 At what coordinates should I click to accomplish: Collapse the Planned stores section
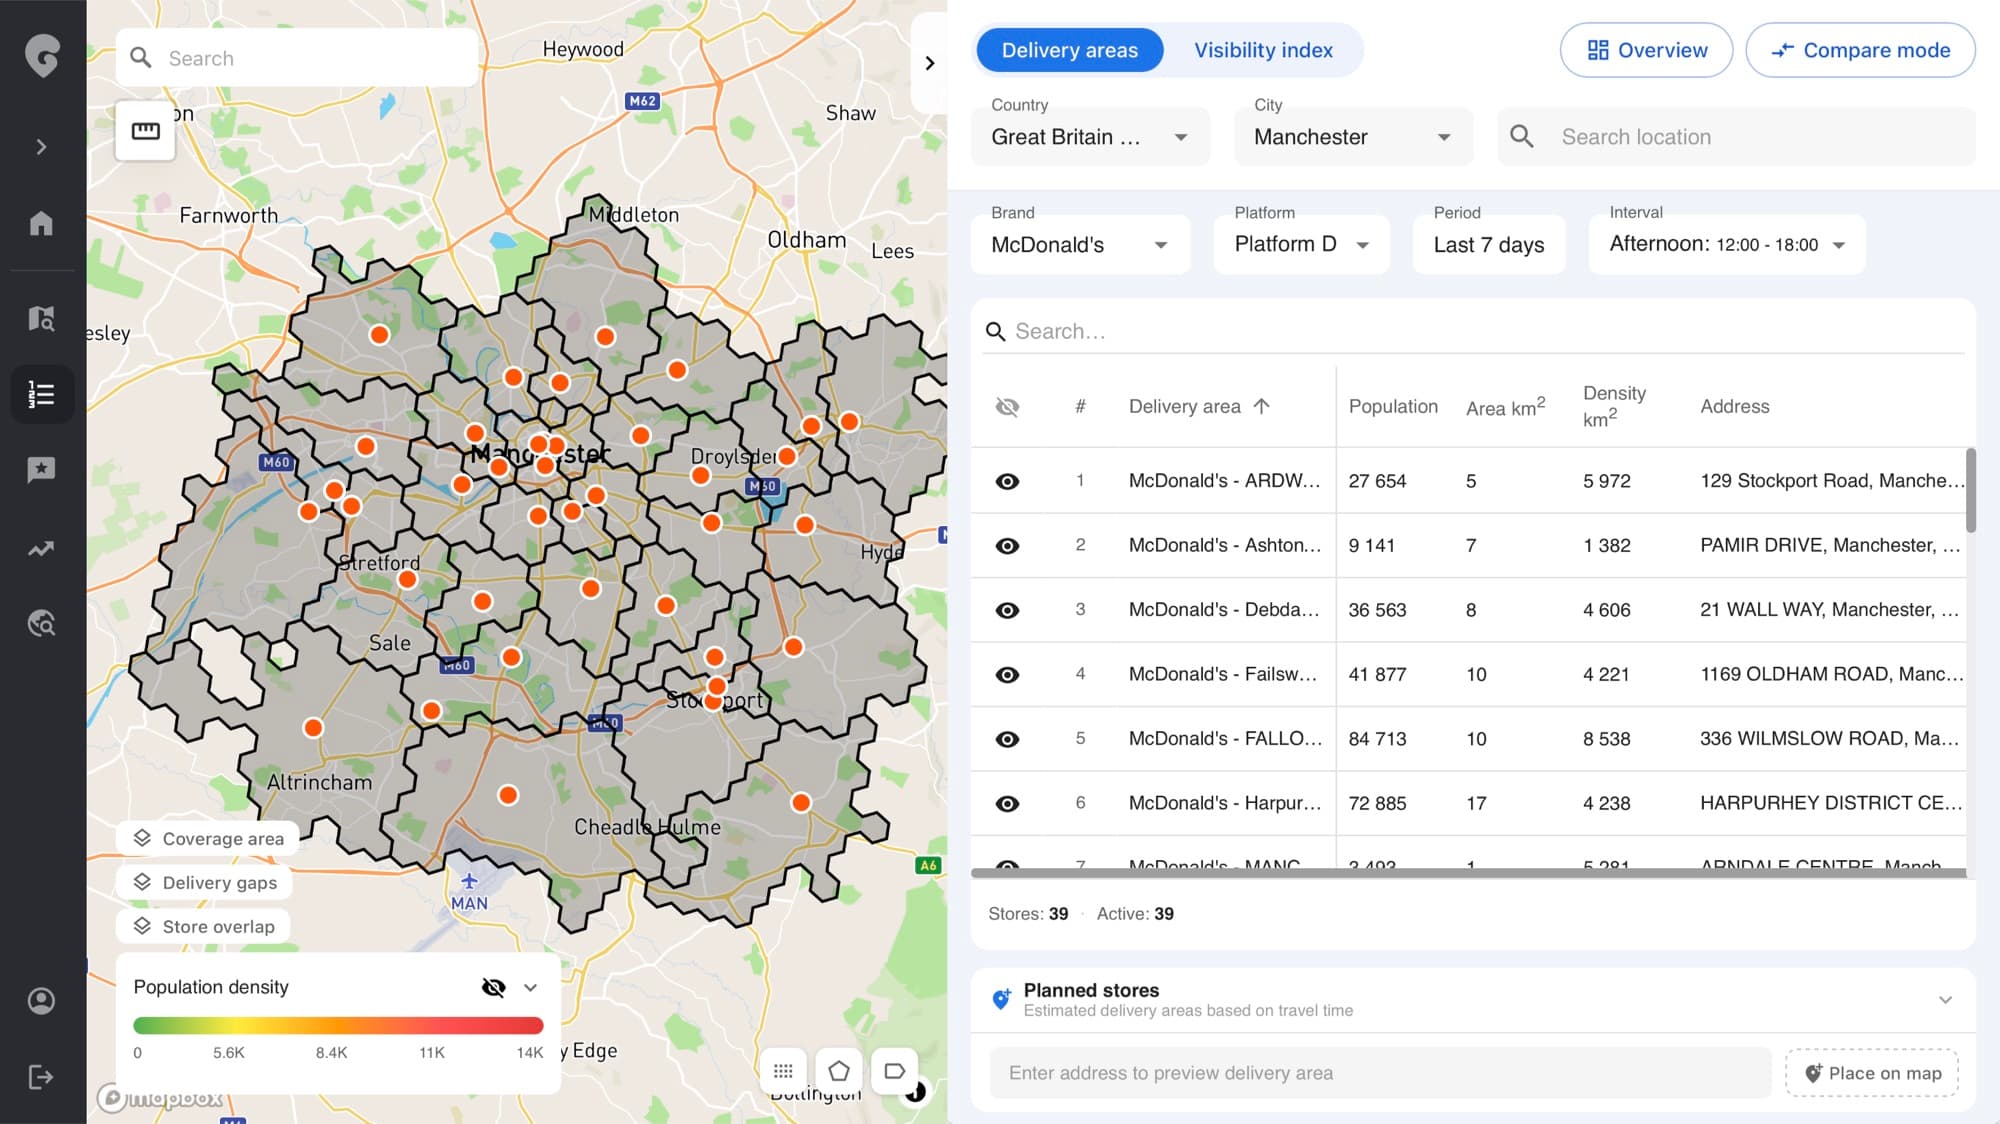point(1945,1000)
